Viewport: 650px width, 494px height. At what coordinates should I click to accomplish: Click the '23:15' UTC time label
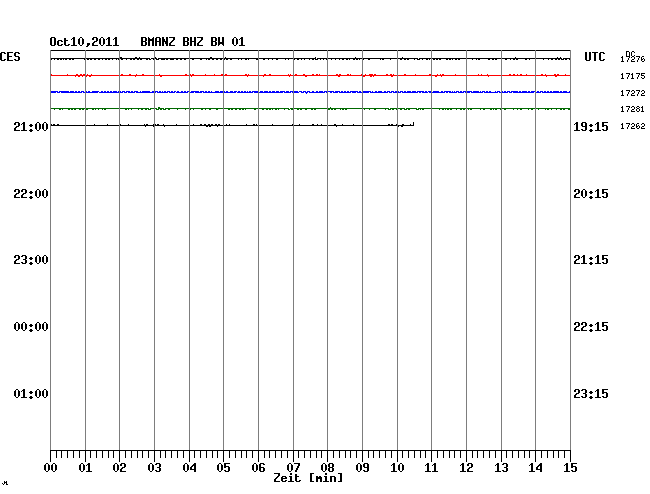pos(591,393)
